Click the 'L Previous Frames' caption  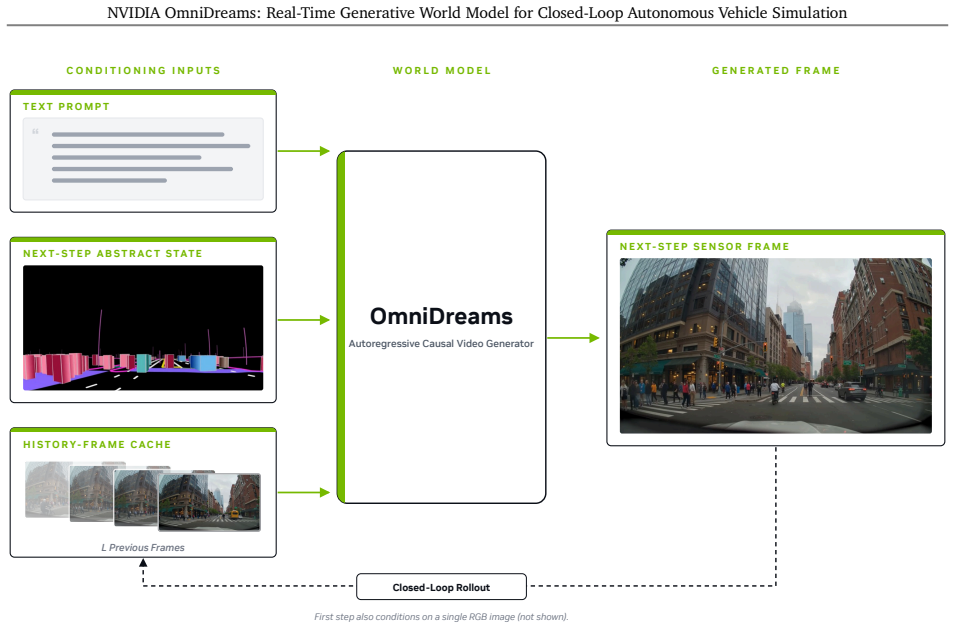click(x=143, y=548)
